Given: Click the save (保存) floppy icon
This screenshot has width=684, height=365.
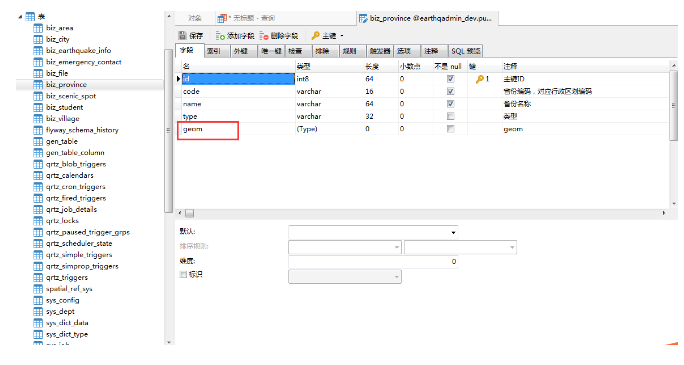Looking at the screenshot, I should coord(182,36).
